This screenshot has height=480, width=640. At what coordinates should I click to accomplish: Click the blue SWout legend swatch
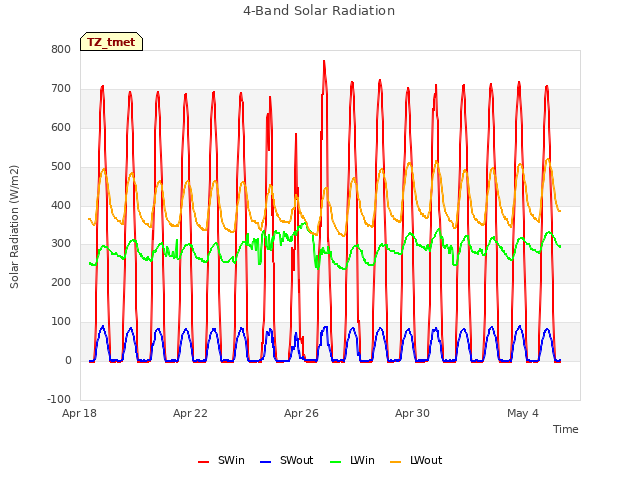pos(265,462)
